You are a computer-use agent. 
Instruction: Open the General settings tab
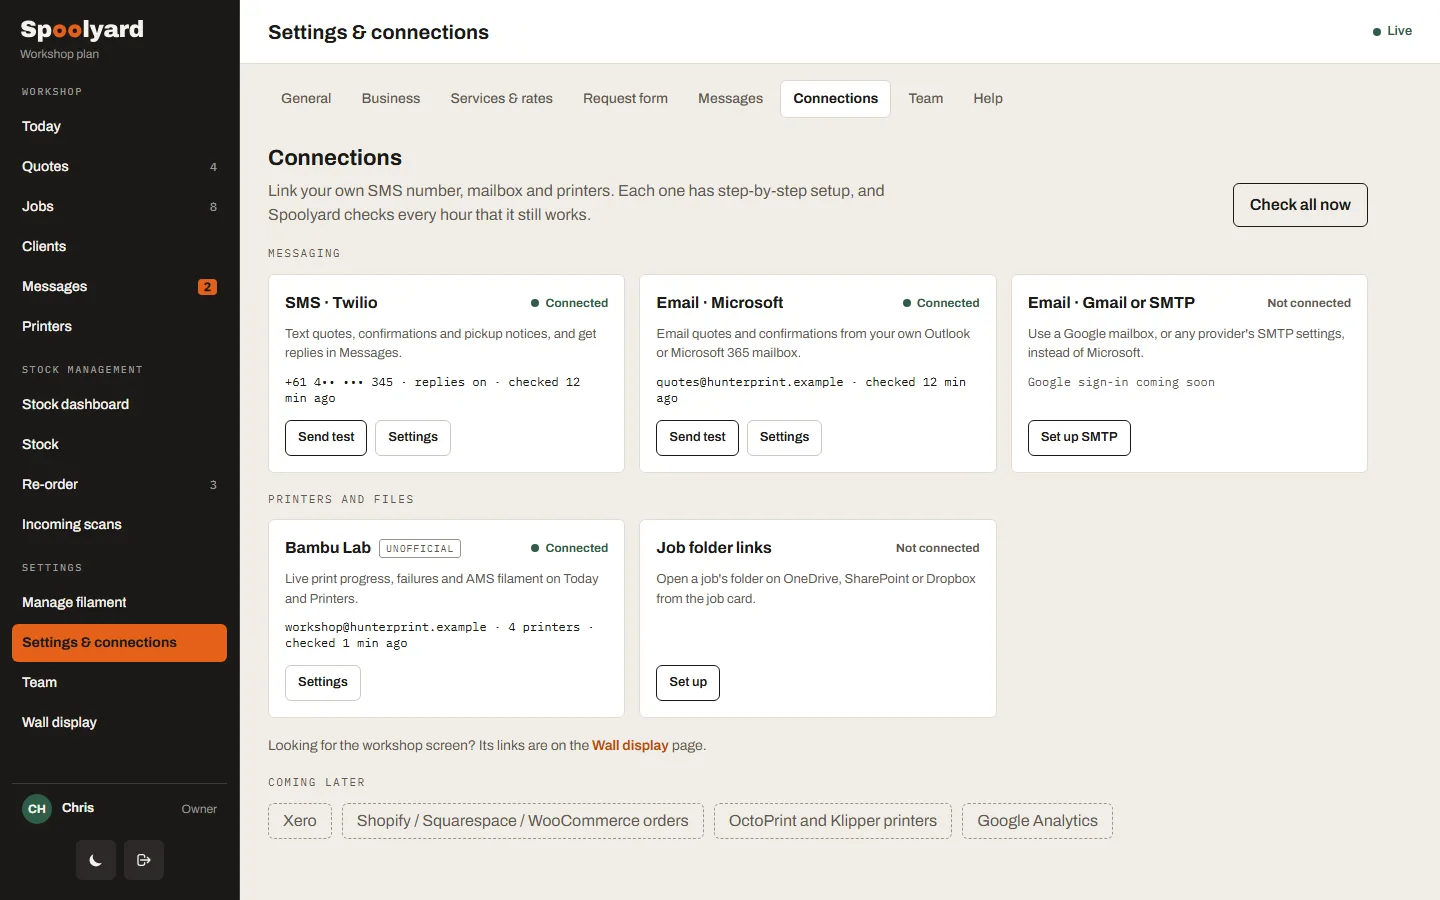click(306, 99)
